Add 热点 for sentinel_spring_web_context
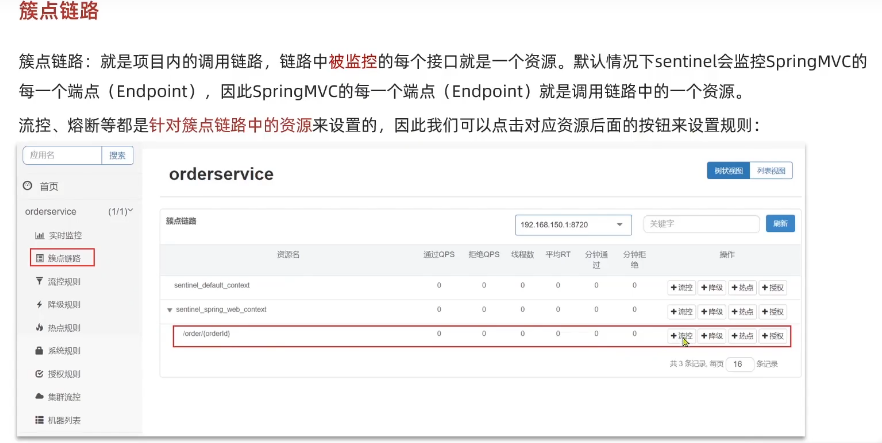The image size is (882, 443). [742, 311]
